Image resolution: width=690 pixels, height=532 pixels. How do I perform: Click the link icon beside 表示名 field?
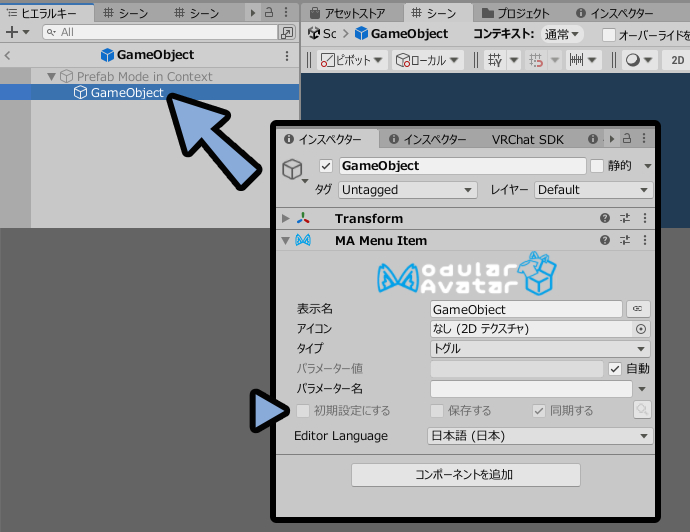pos(638,309)
